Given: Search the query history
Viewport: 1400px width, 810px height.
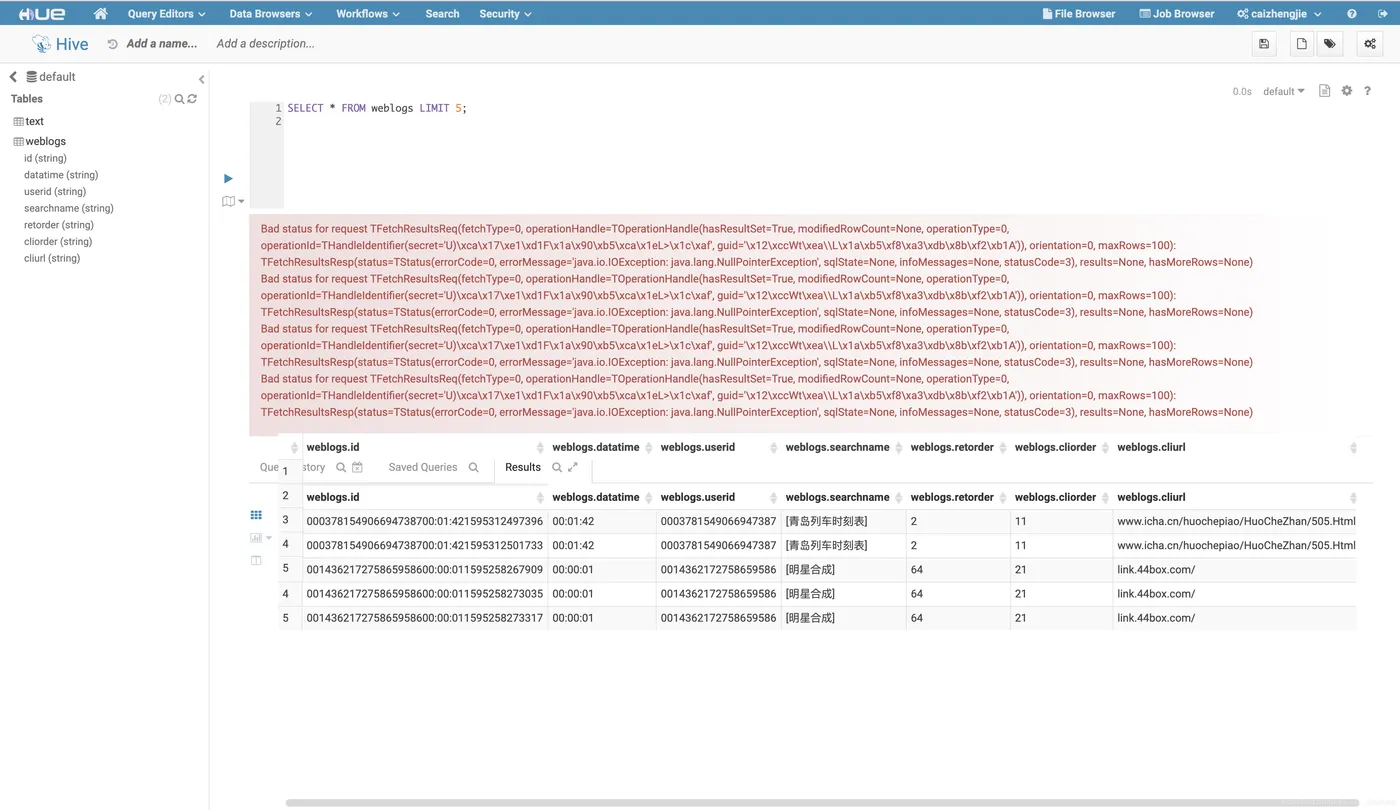Looking at the screenshot, I should [x=341, y=467].
